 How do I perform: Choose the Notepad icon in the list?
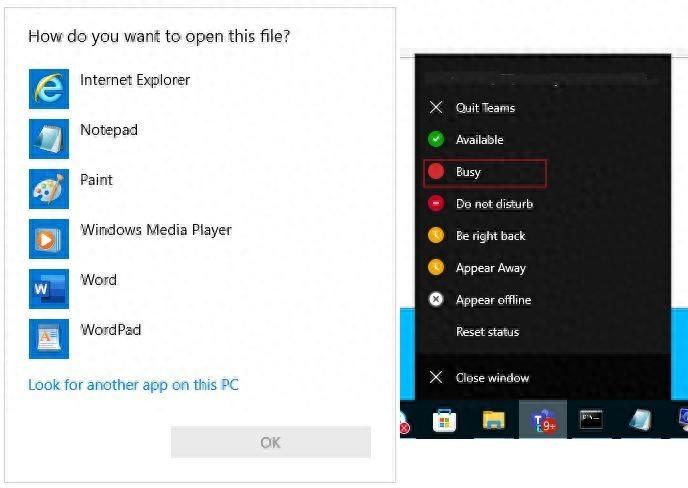pos(49,139)
